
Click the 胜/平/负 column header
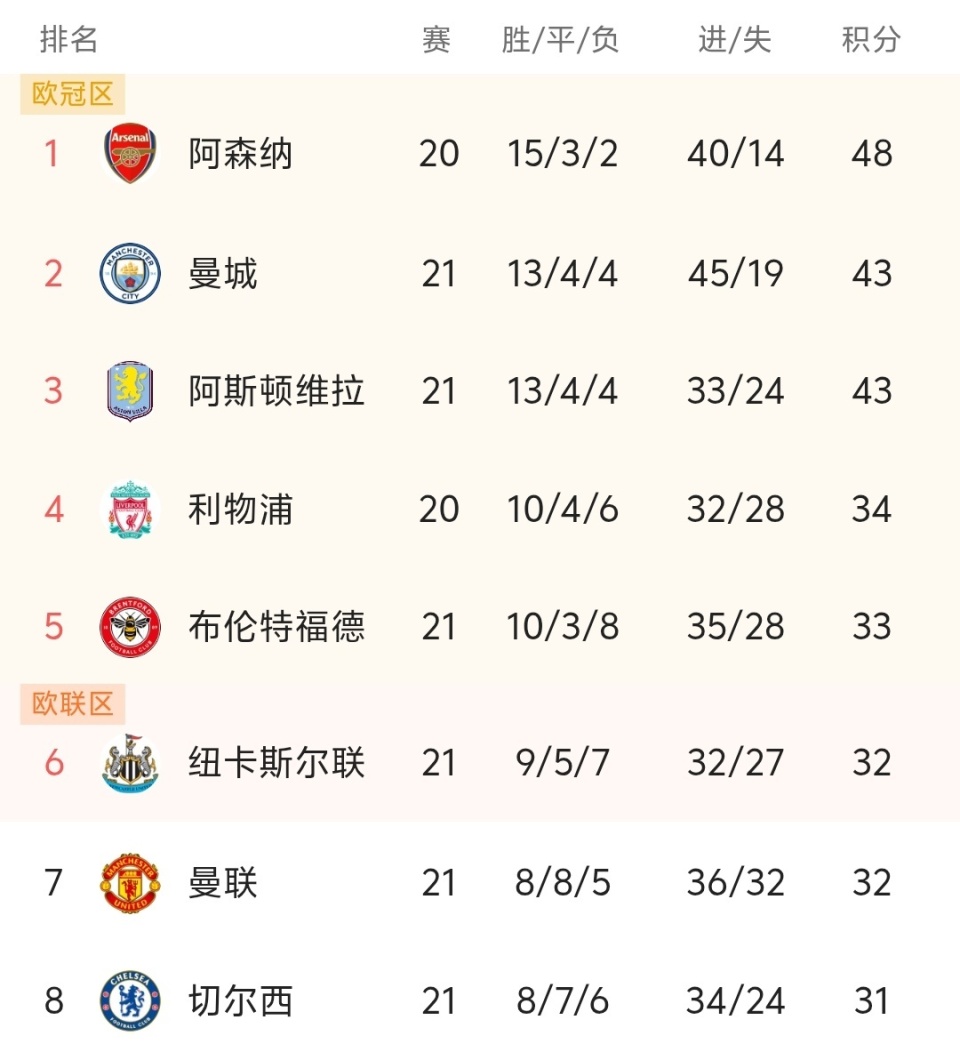560,40
